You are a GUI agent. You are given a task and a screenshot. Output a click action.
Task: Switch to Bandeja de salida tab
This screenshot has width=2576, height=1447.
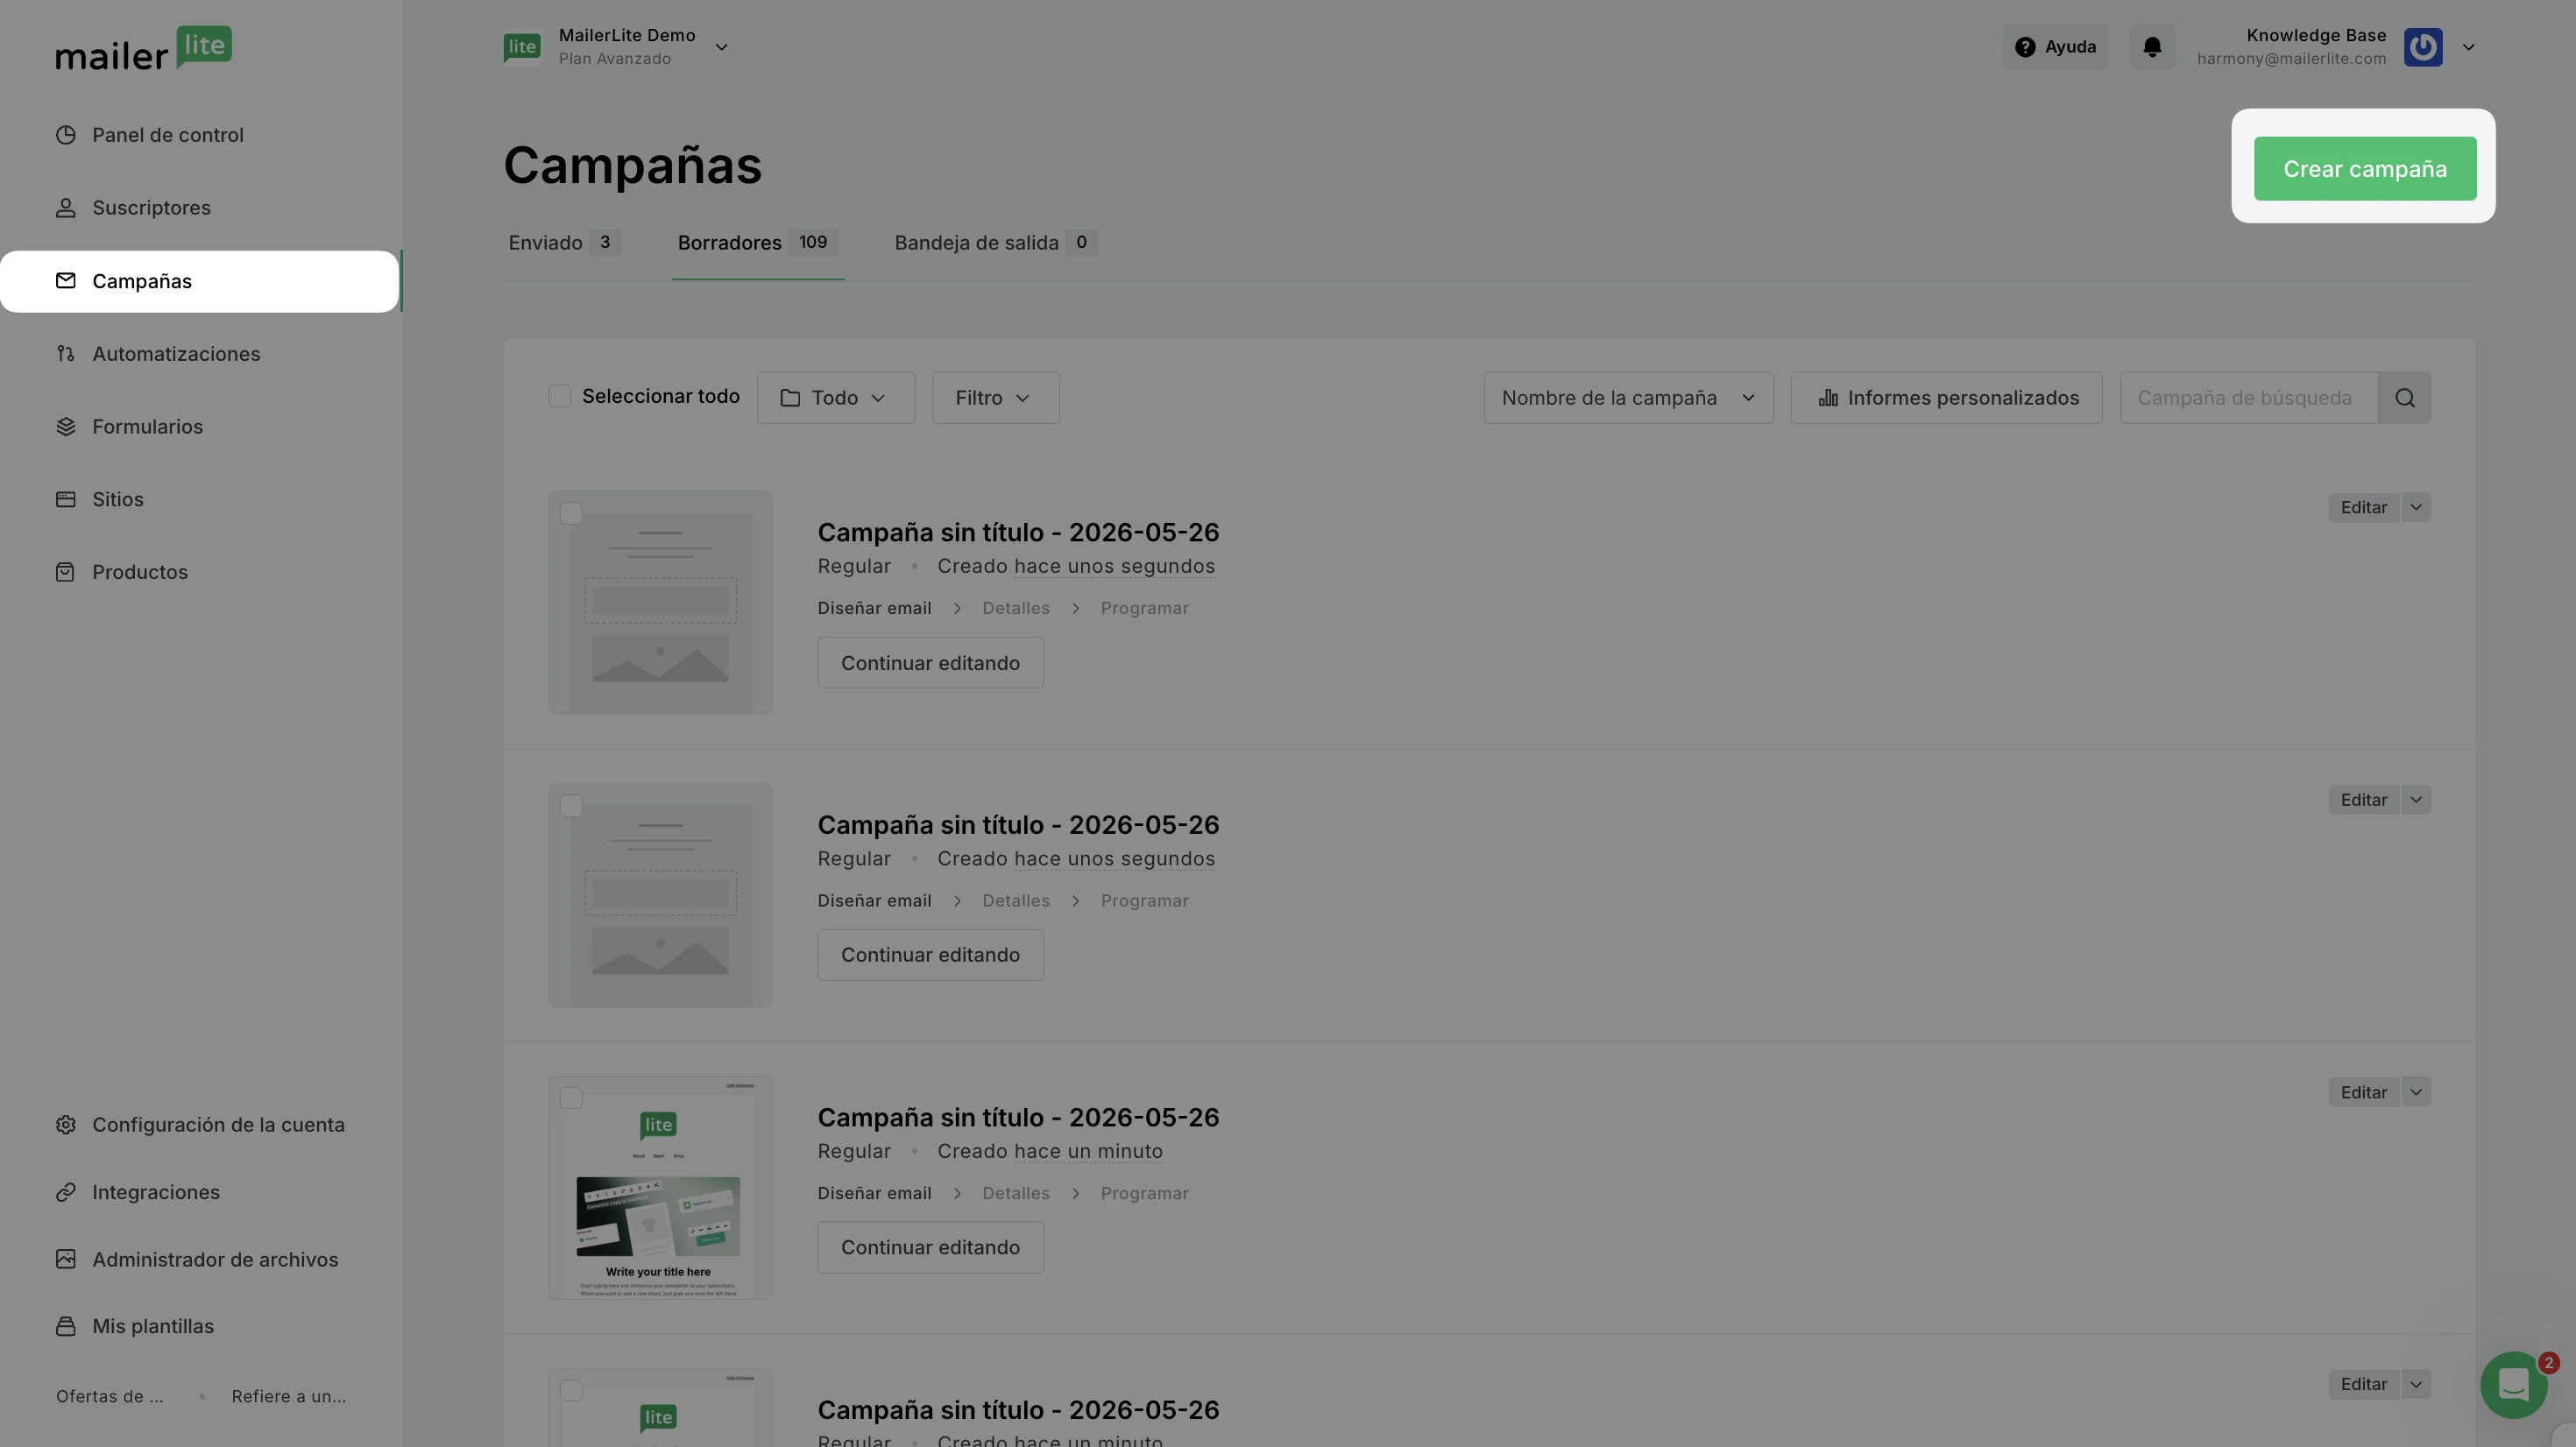coord(996,243)
